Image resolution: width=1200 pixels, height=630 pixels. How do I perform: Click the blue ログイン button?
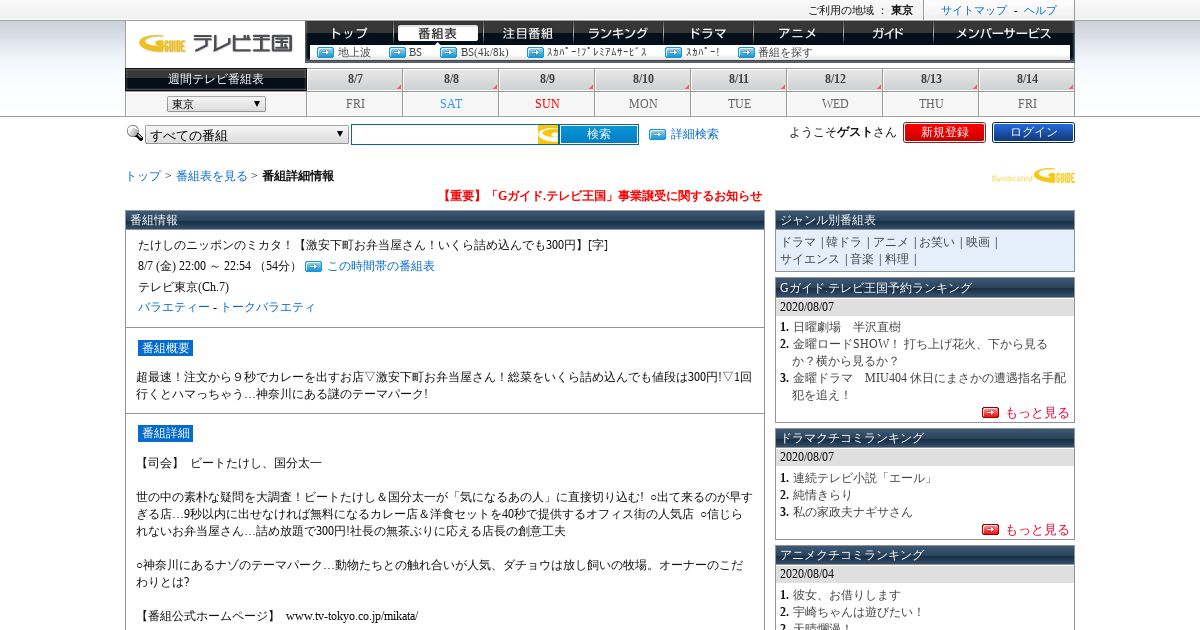click(x=1033, y=132)
